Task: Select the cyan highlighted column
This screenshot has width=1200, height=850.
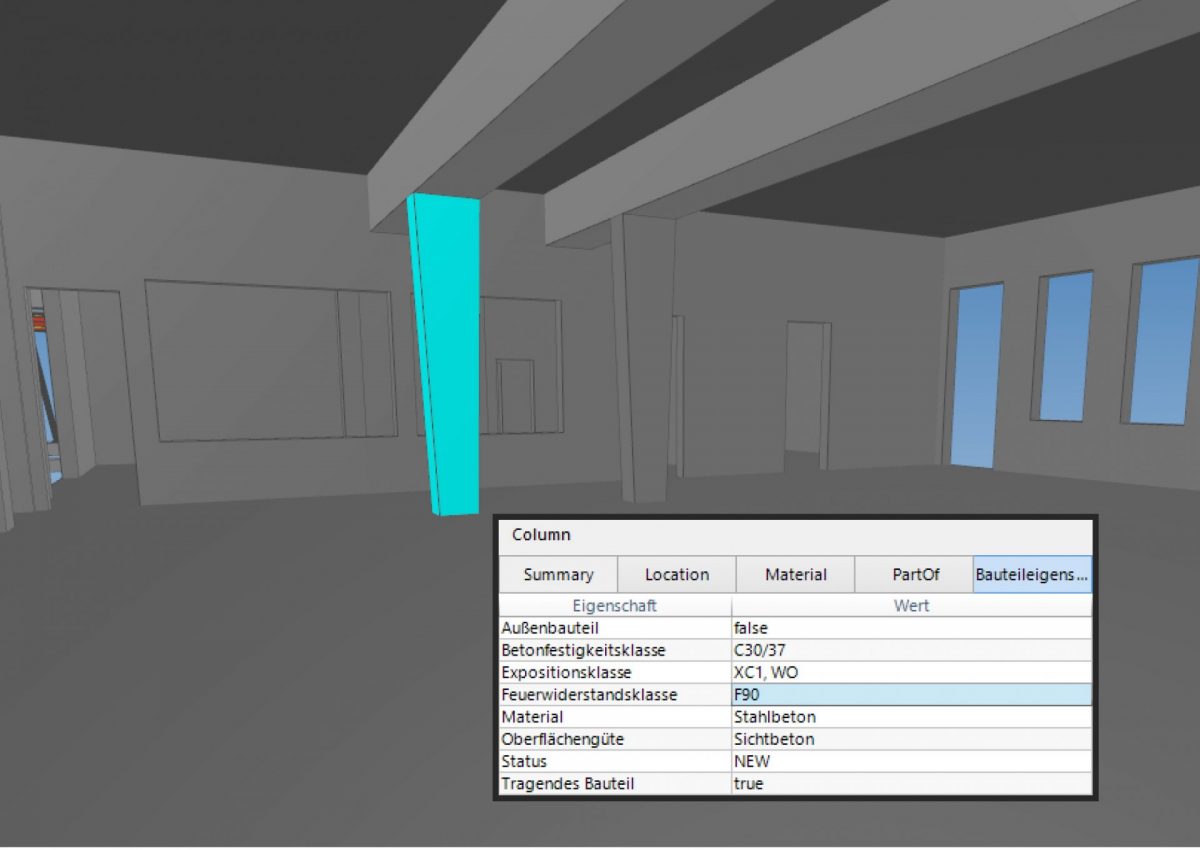Action: 446,355
